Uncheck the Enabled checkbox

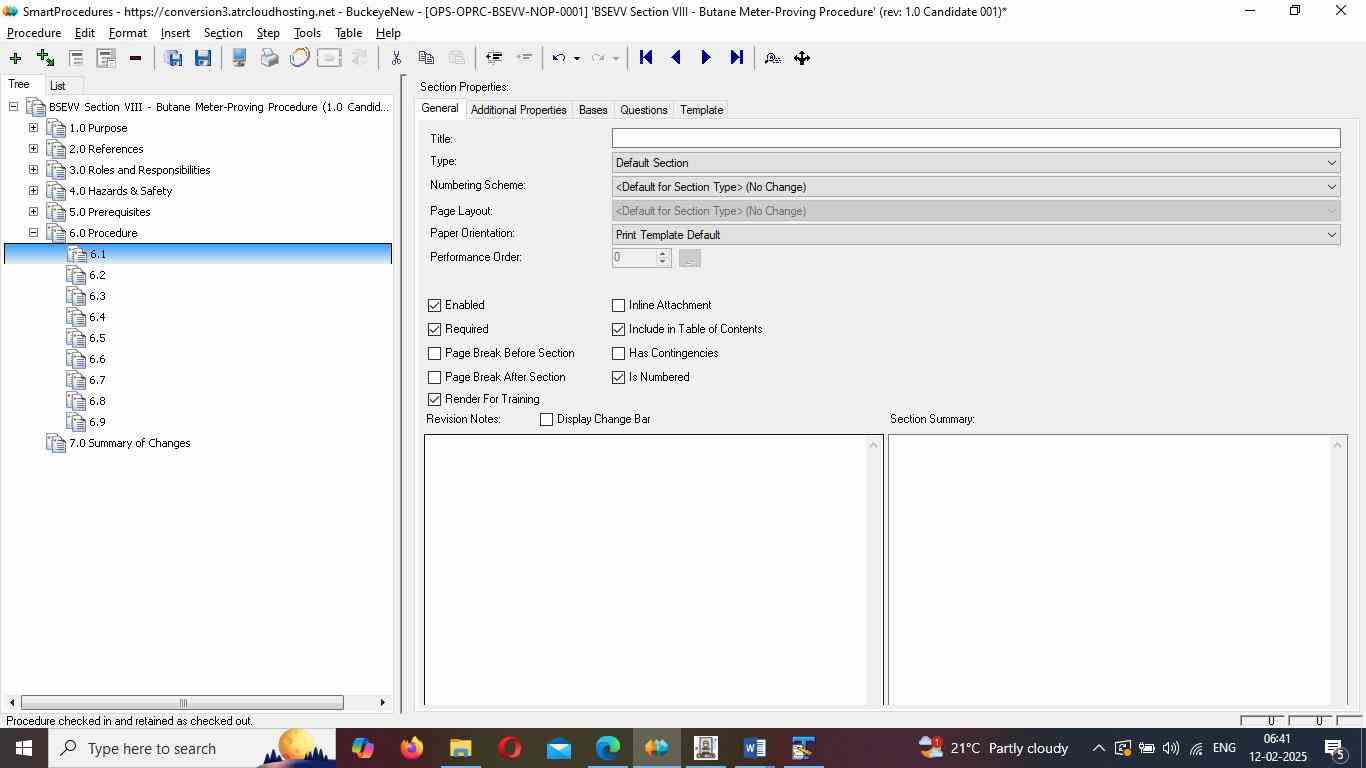coord(434,305)
